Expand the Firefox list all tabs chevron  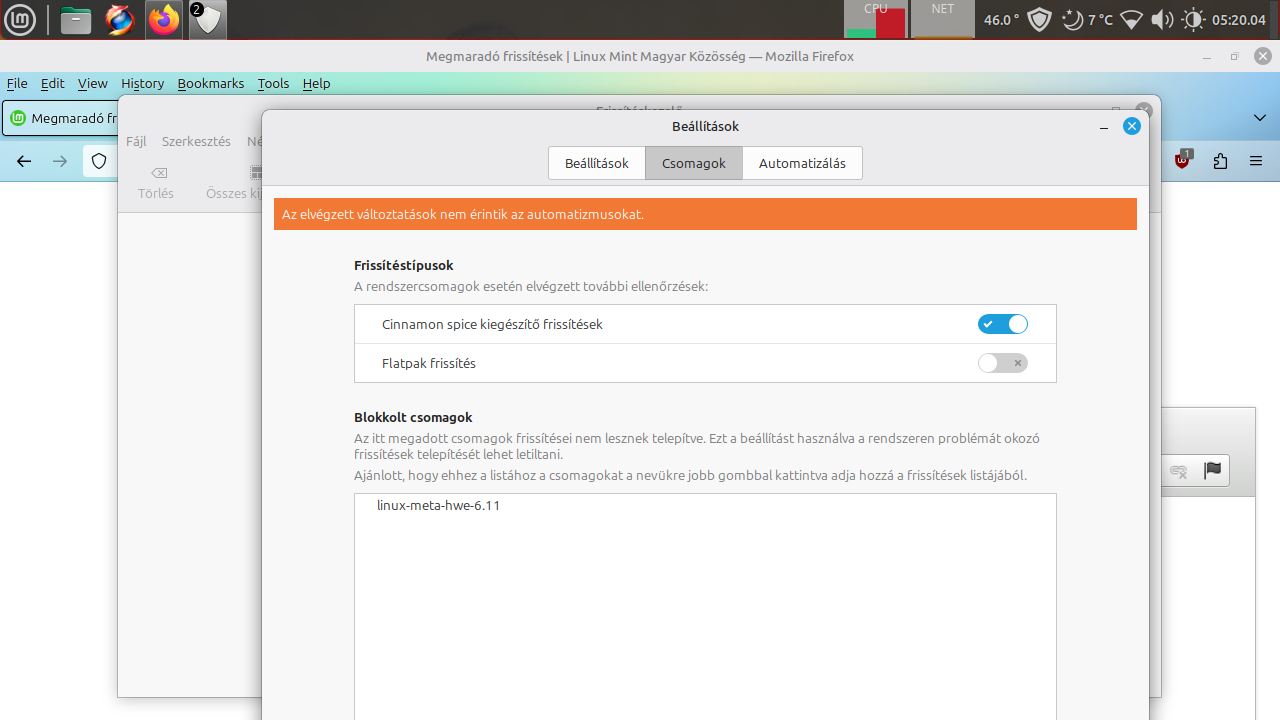point(1259,118)
